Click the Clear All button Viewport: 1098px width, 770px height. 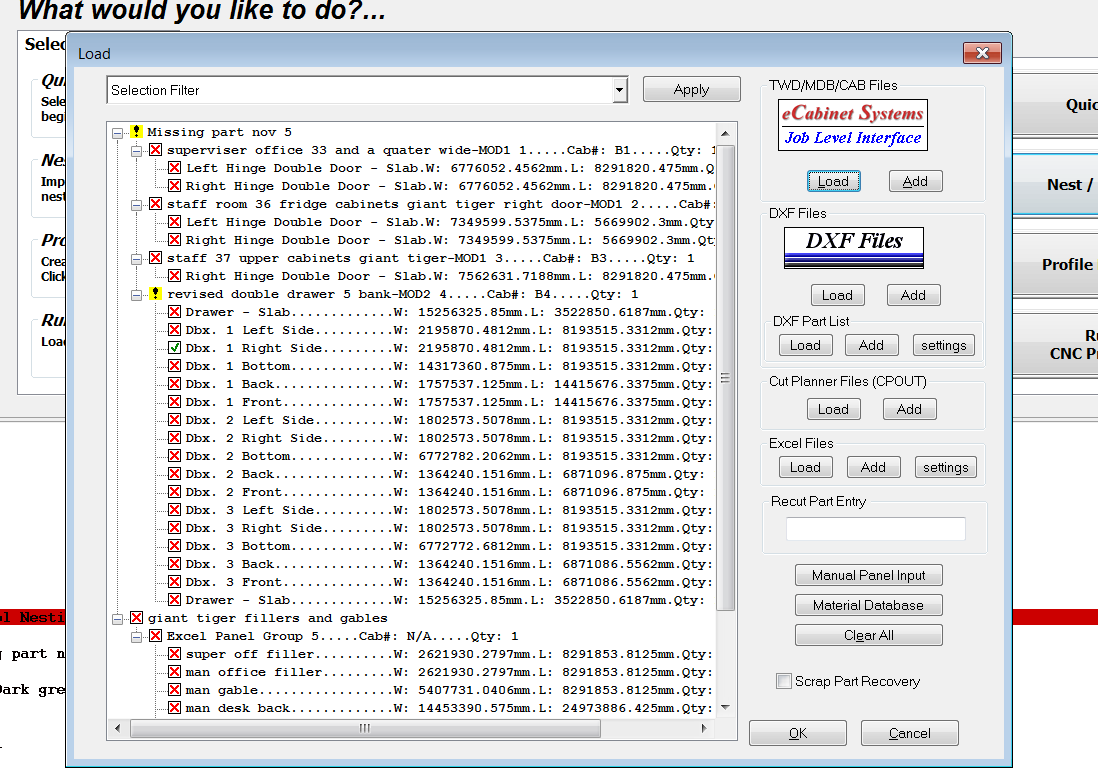click(x=868, y=635)
